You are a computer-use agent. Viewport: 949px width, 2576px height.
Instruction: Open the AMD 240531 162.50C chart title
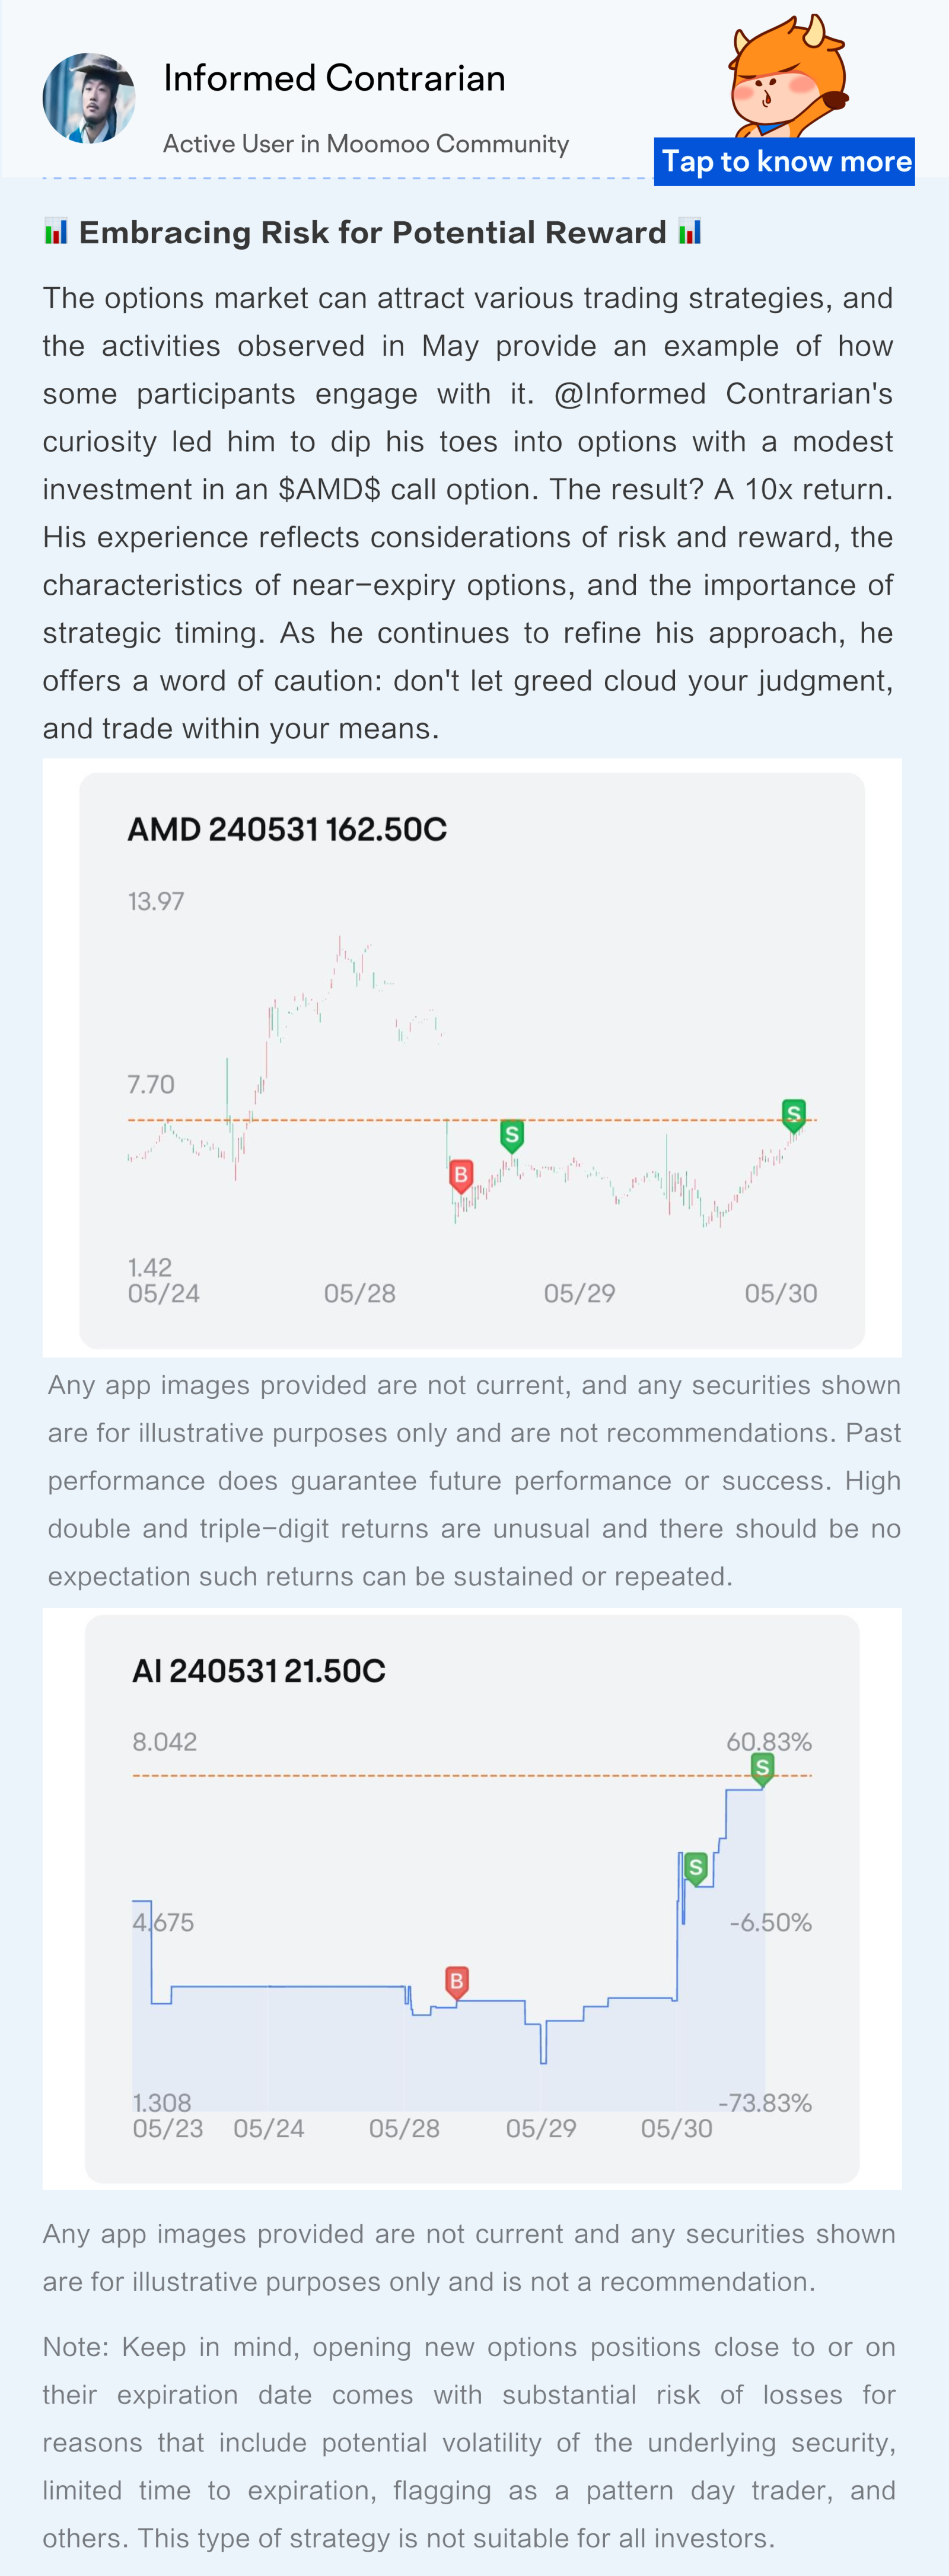[x=287, y=829]
